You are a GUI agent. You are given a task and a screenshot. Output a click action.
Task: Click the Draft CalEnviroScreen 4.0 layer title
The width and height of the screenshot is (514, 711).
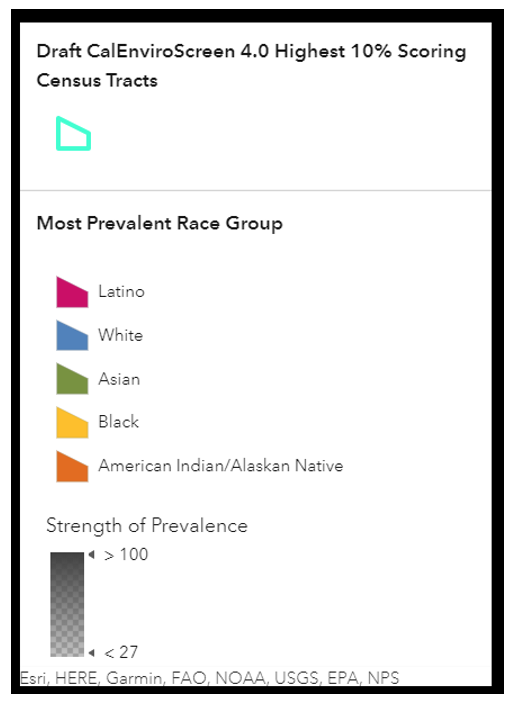click(251, 66)
